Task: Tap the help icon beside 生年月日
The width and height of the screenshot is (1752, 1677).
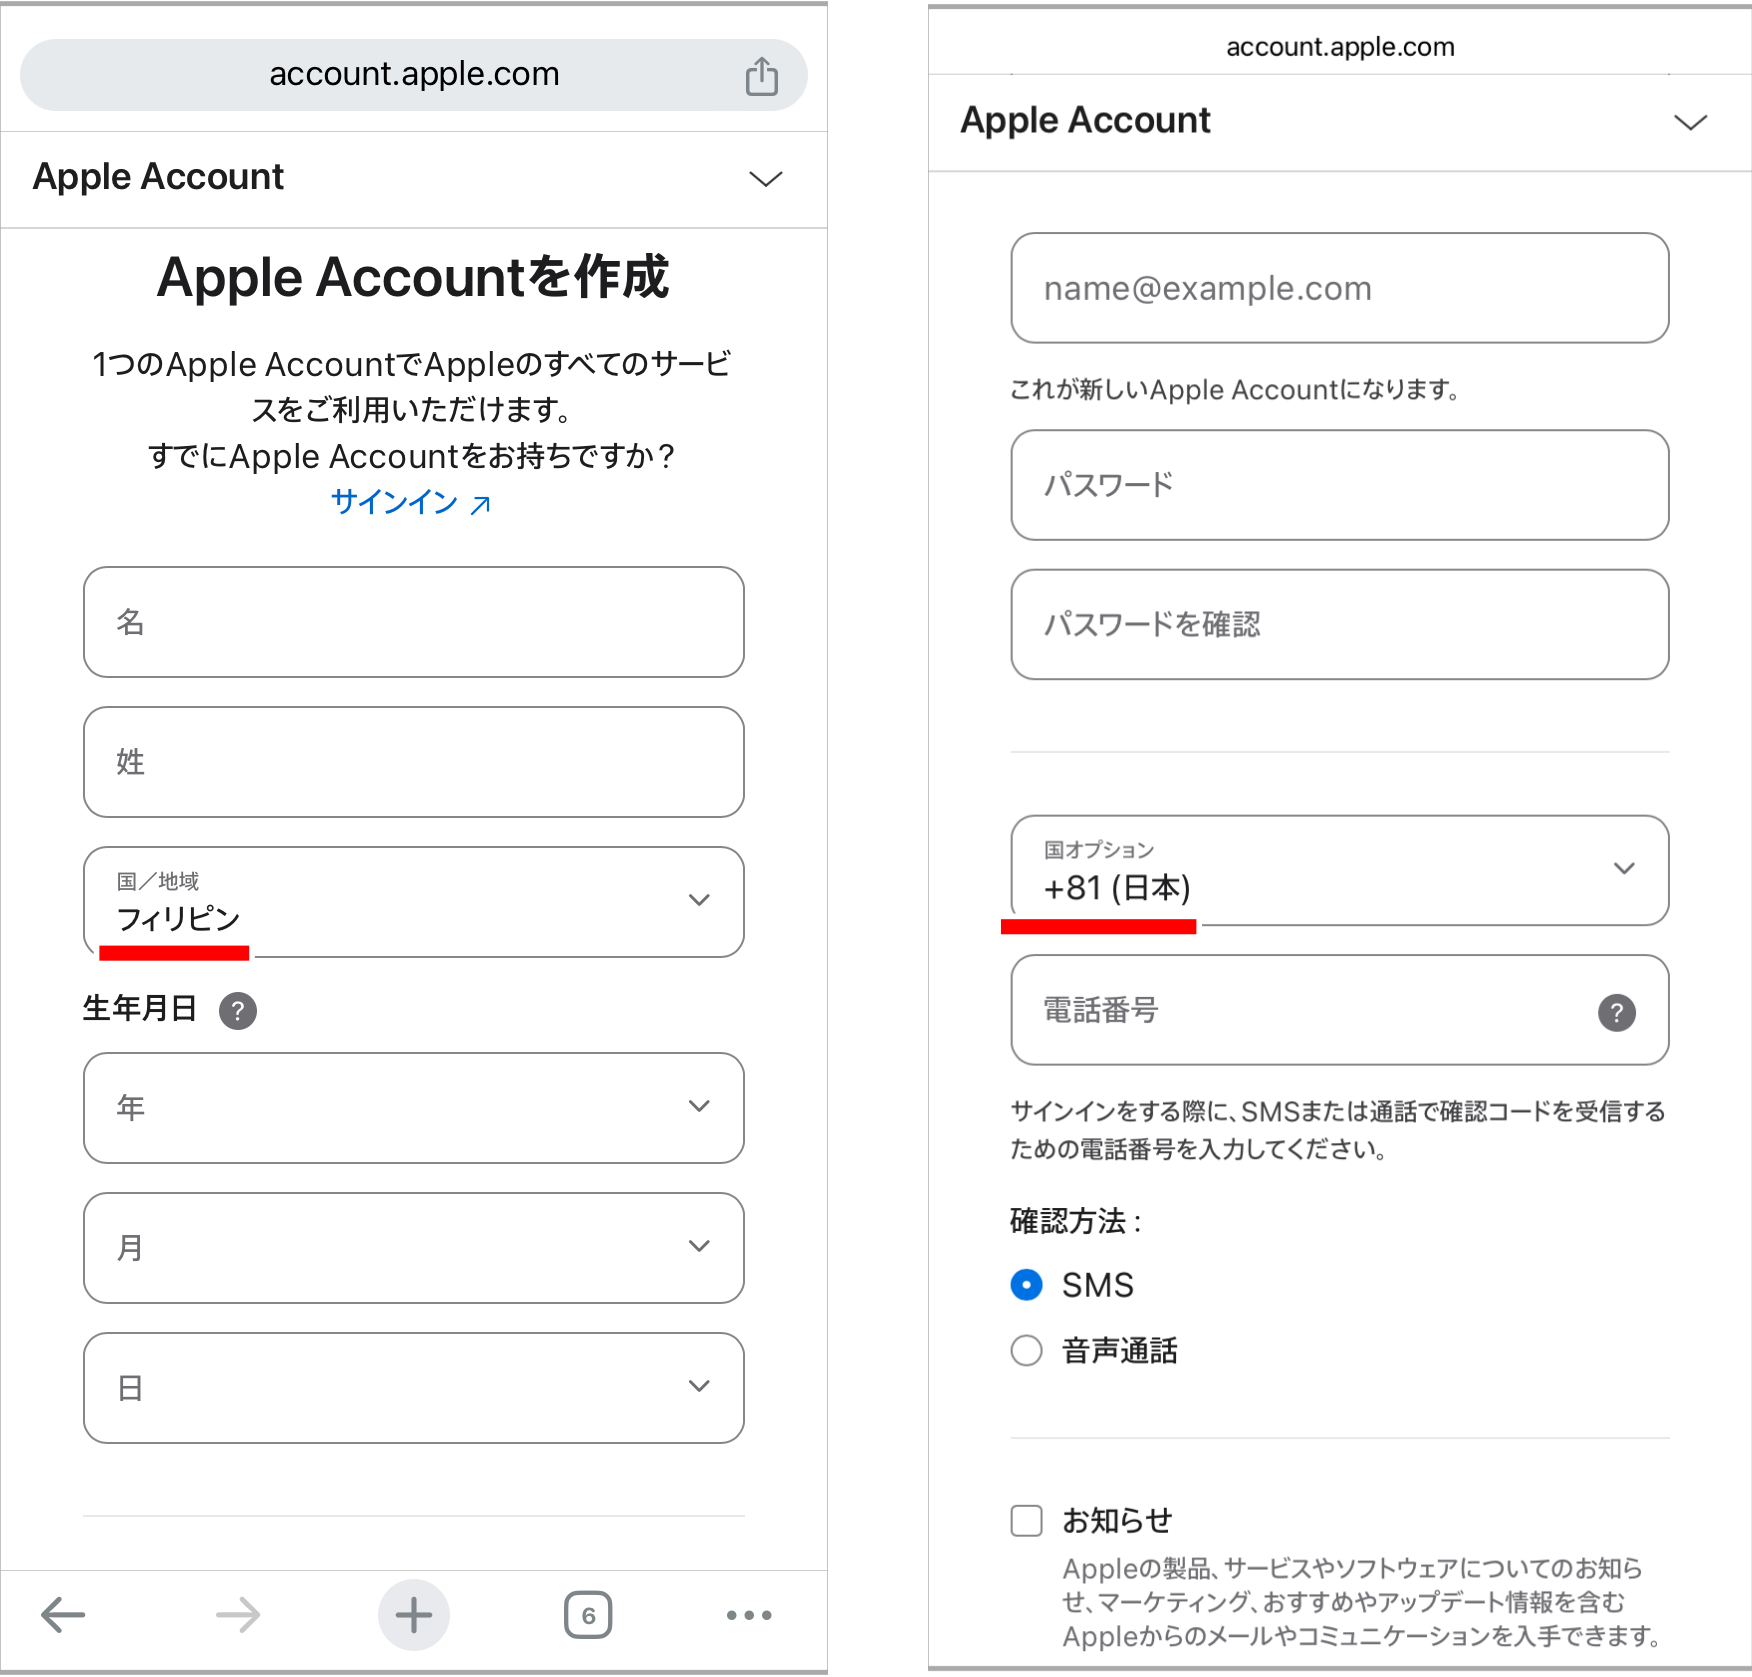Action: [238, 1011]
